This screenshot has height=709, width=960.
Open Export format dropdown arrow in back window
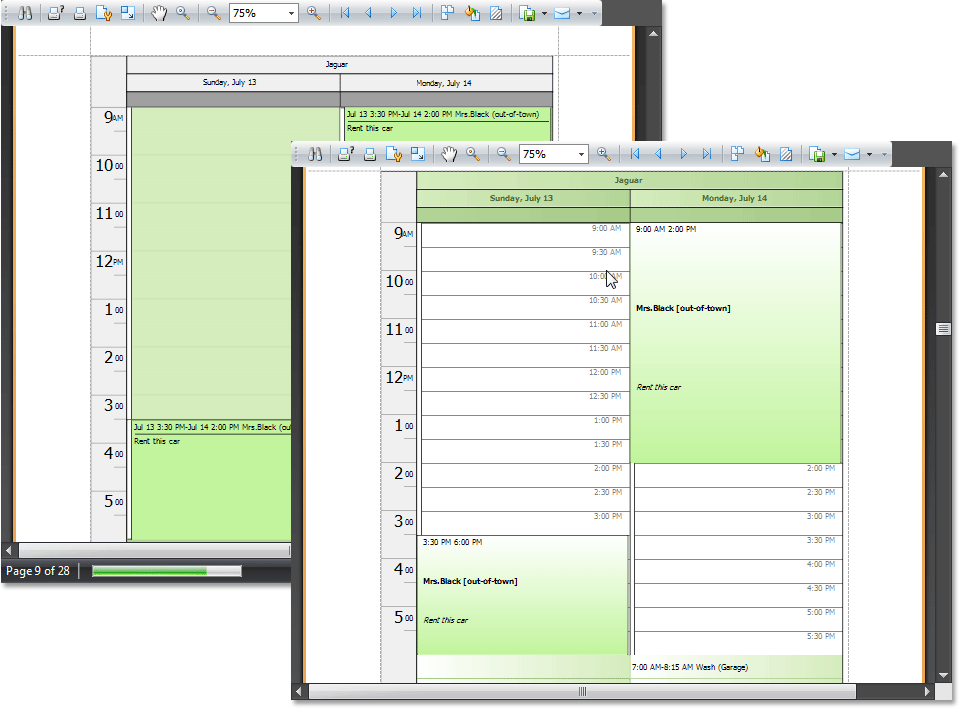click(544, 13)
